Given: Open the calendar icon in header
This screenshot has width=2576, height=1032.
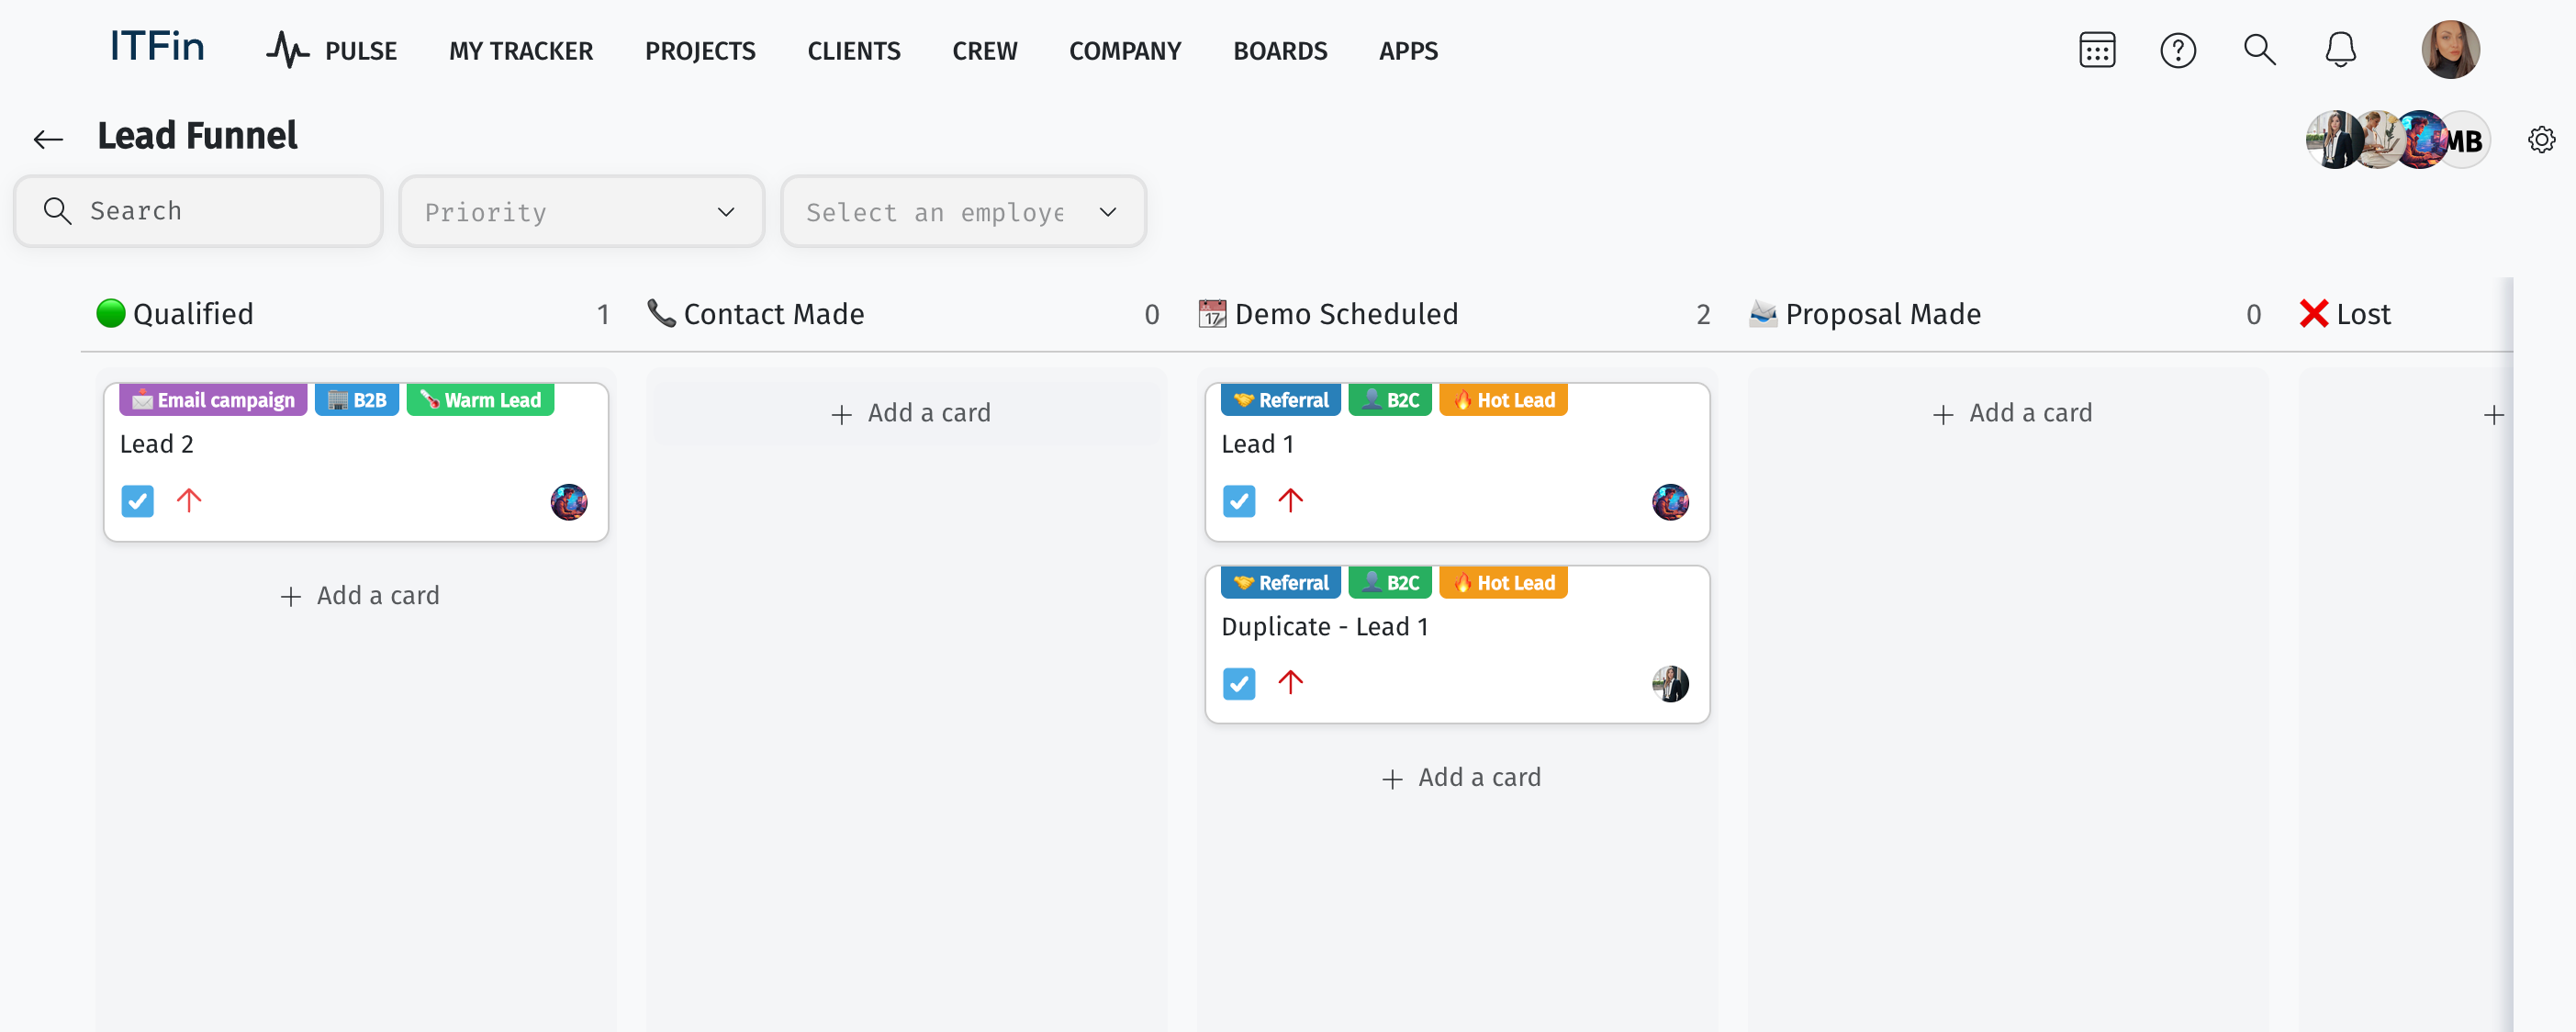Looking at the screenshot, I should click(x=2096, y=50).
